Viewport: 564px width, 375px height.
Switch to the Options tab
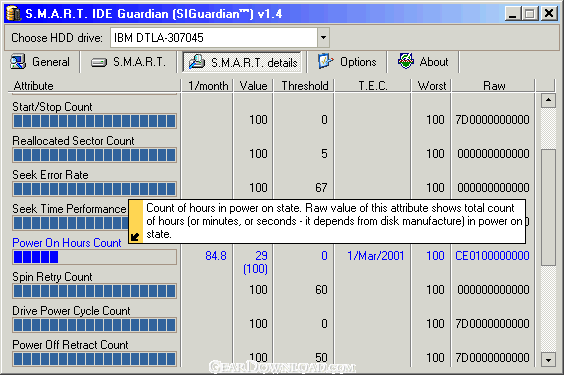[347, 62]
